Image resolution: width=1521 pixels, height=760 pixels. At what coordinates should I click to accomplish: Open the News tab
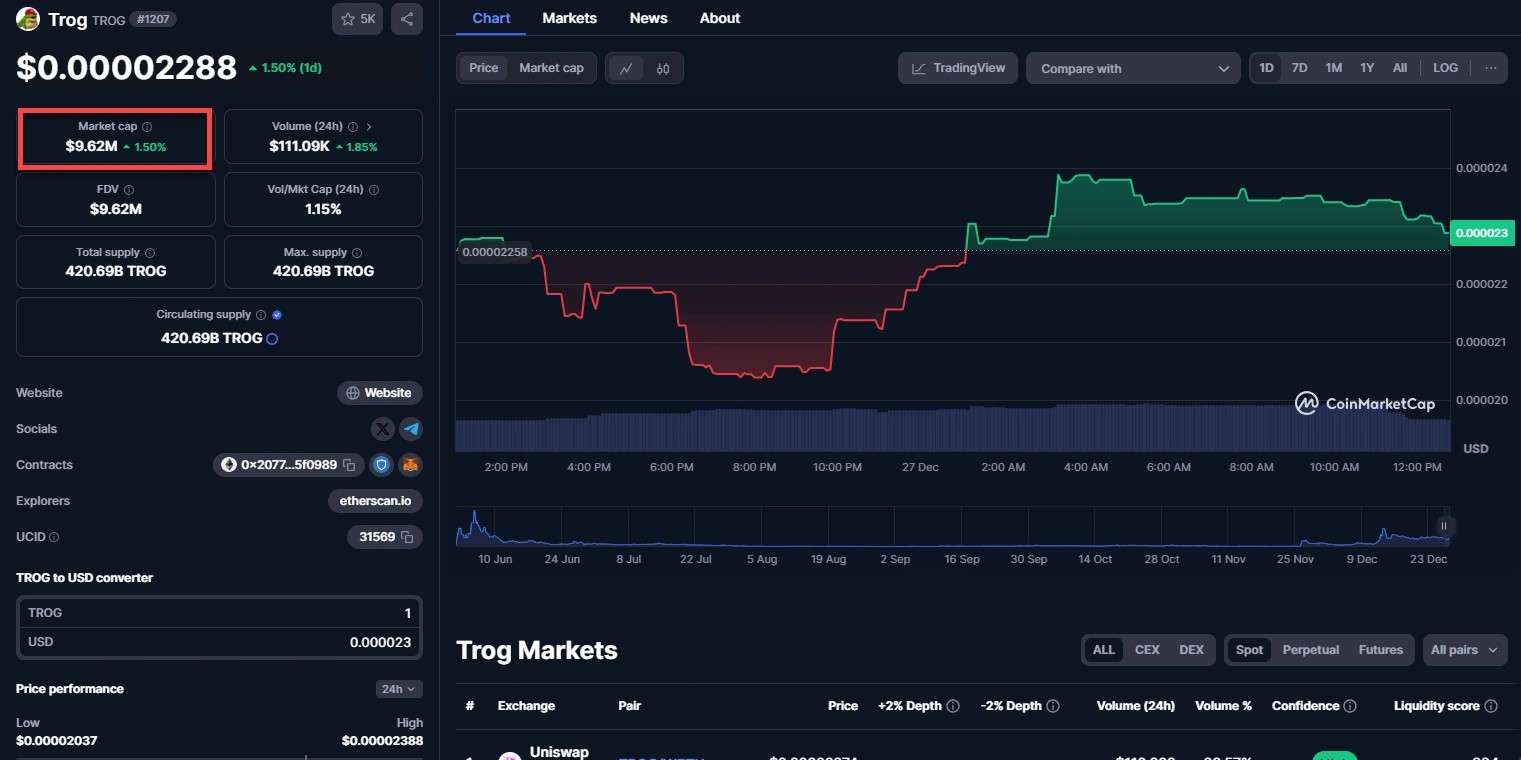pos(648,18)
